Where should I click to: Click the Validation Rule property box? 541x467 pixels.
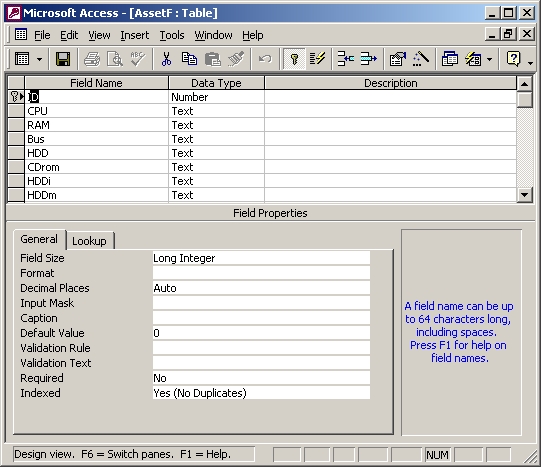[x=261, y=348]
